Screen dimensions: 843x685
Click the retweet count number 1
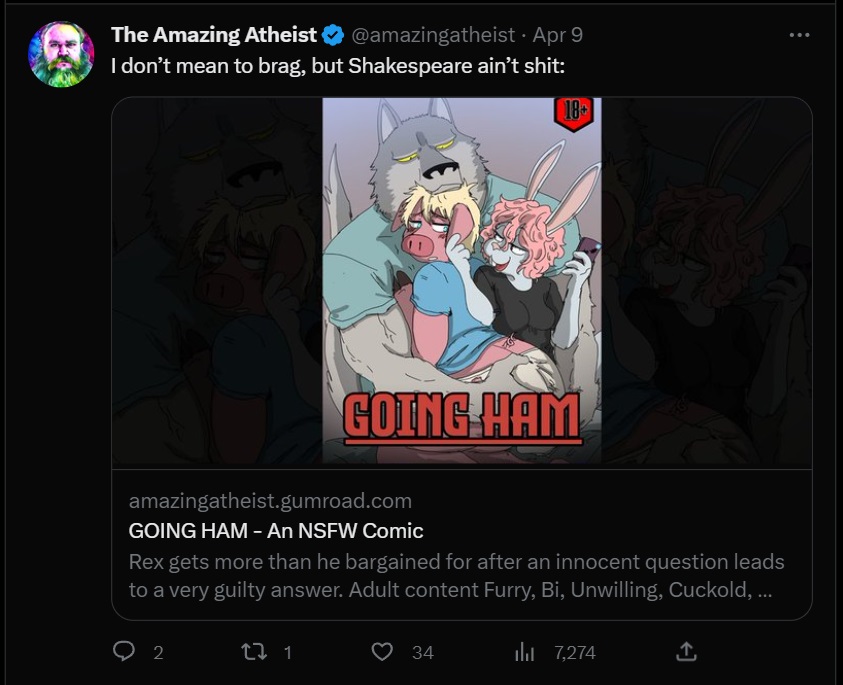click(x=288, y=653)
